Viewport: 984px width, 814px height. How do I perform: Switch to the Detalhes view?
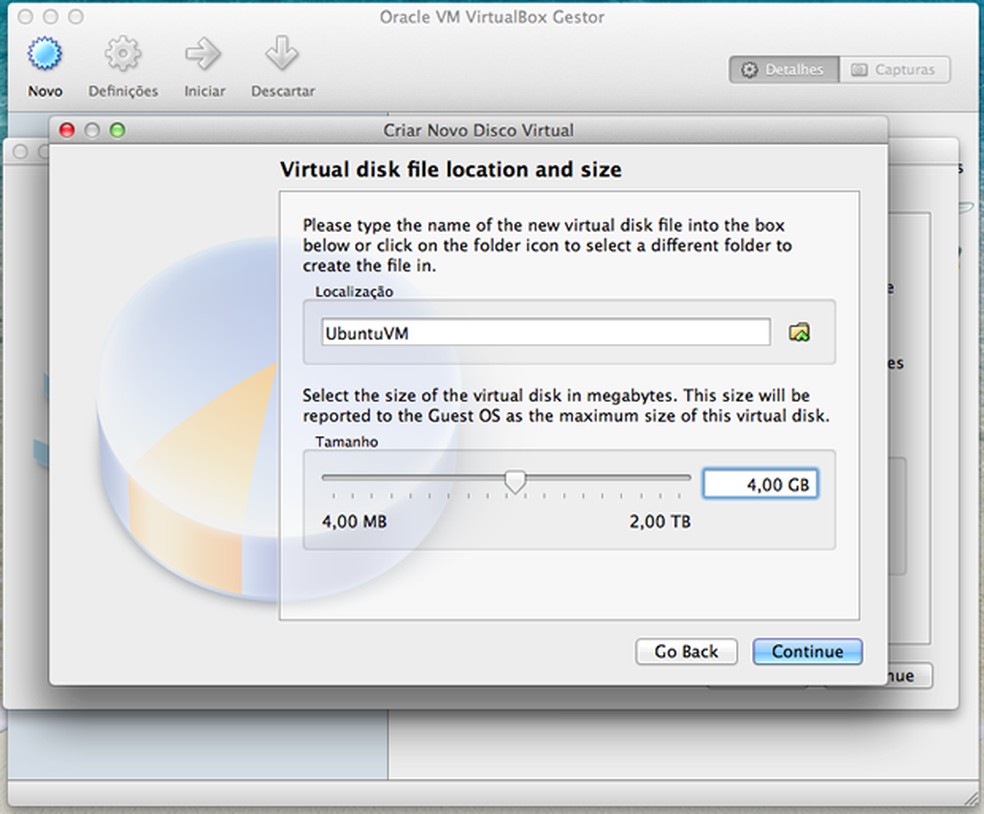click(784, 70)
